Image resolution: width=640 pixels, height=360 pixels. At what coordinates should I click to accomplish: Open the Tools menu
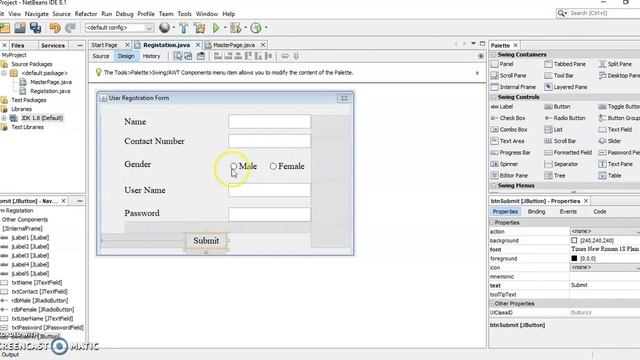pyautogui.click(x=184, y=13)
